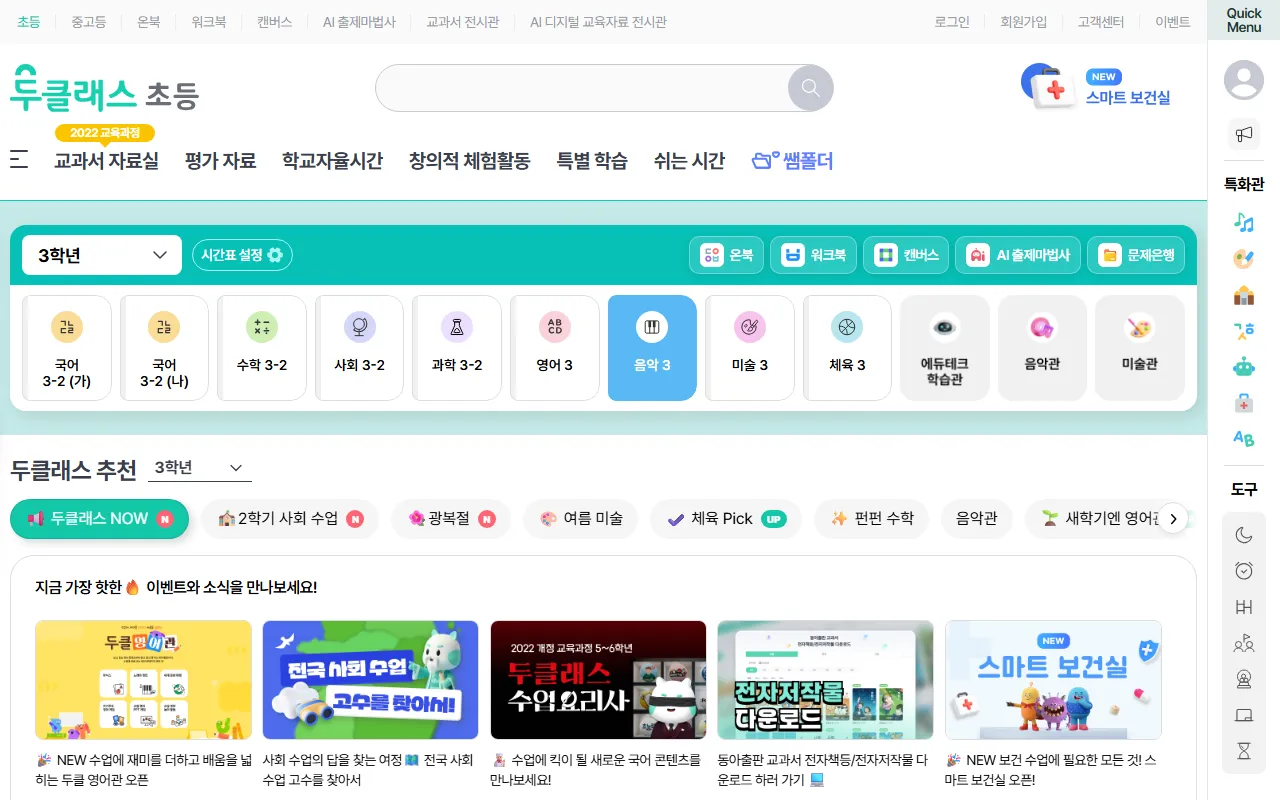Select the 국어 3-2 (나) subject card
Viewport: 1280px width, 800px height.
pos(164,348)
